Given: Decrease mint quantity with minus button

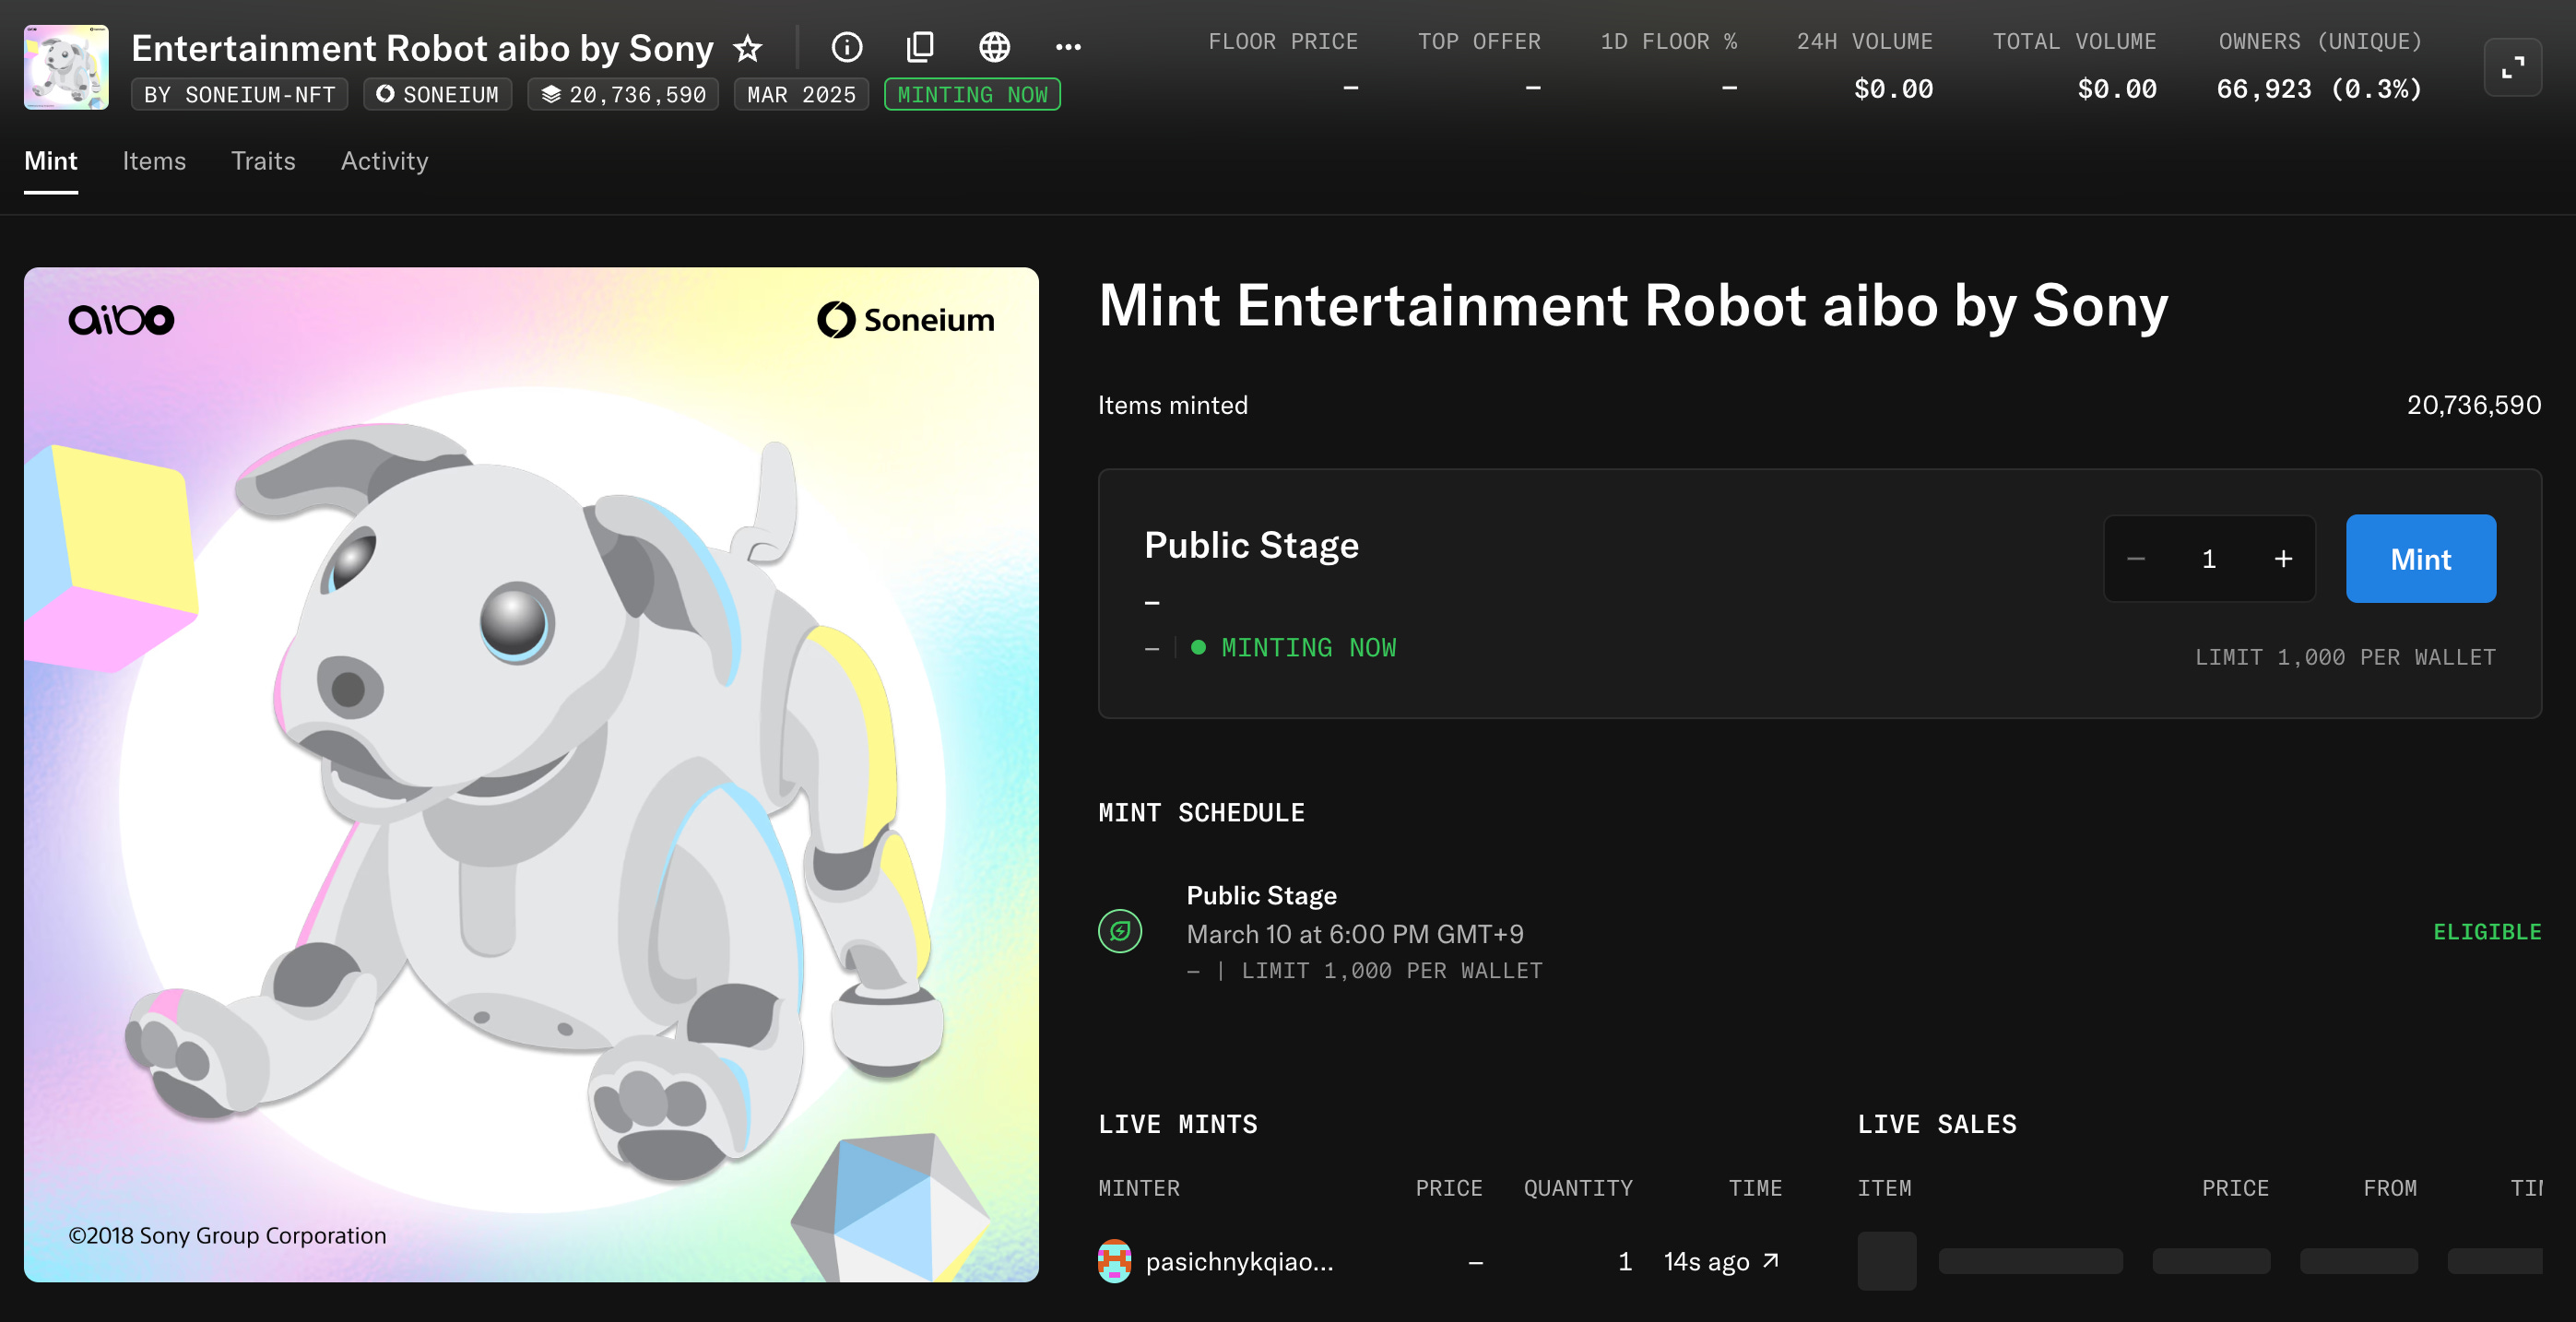Looking at the screenshot, I should (x=2136, y=559).
